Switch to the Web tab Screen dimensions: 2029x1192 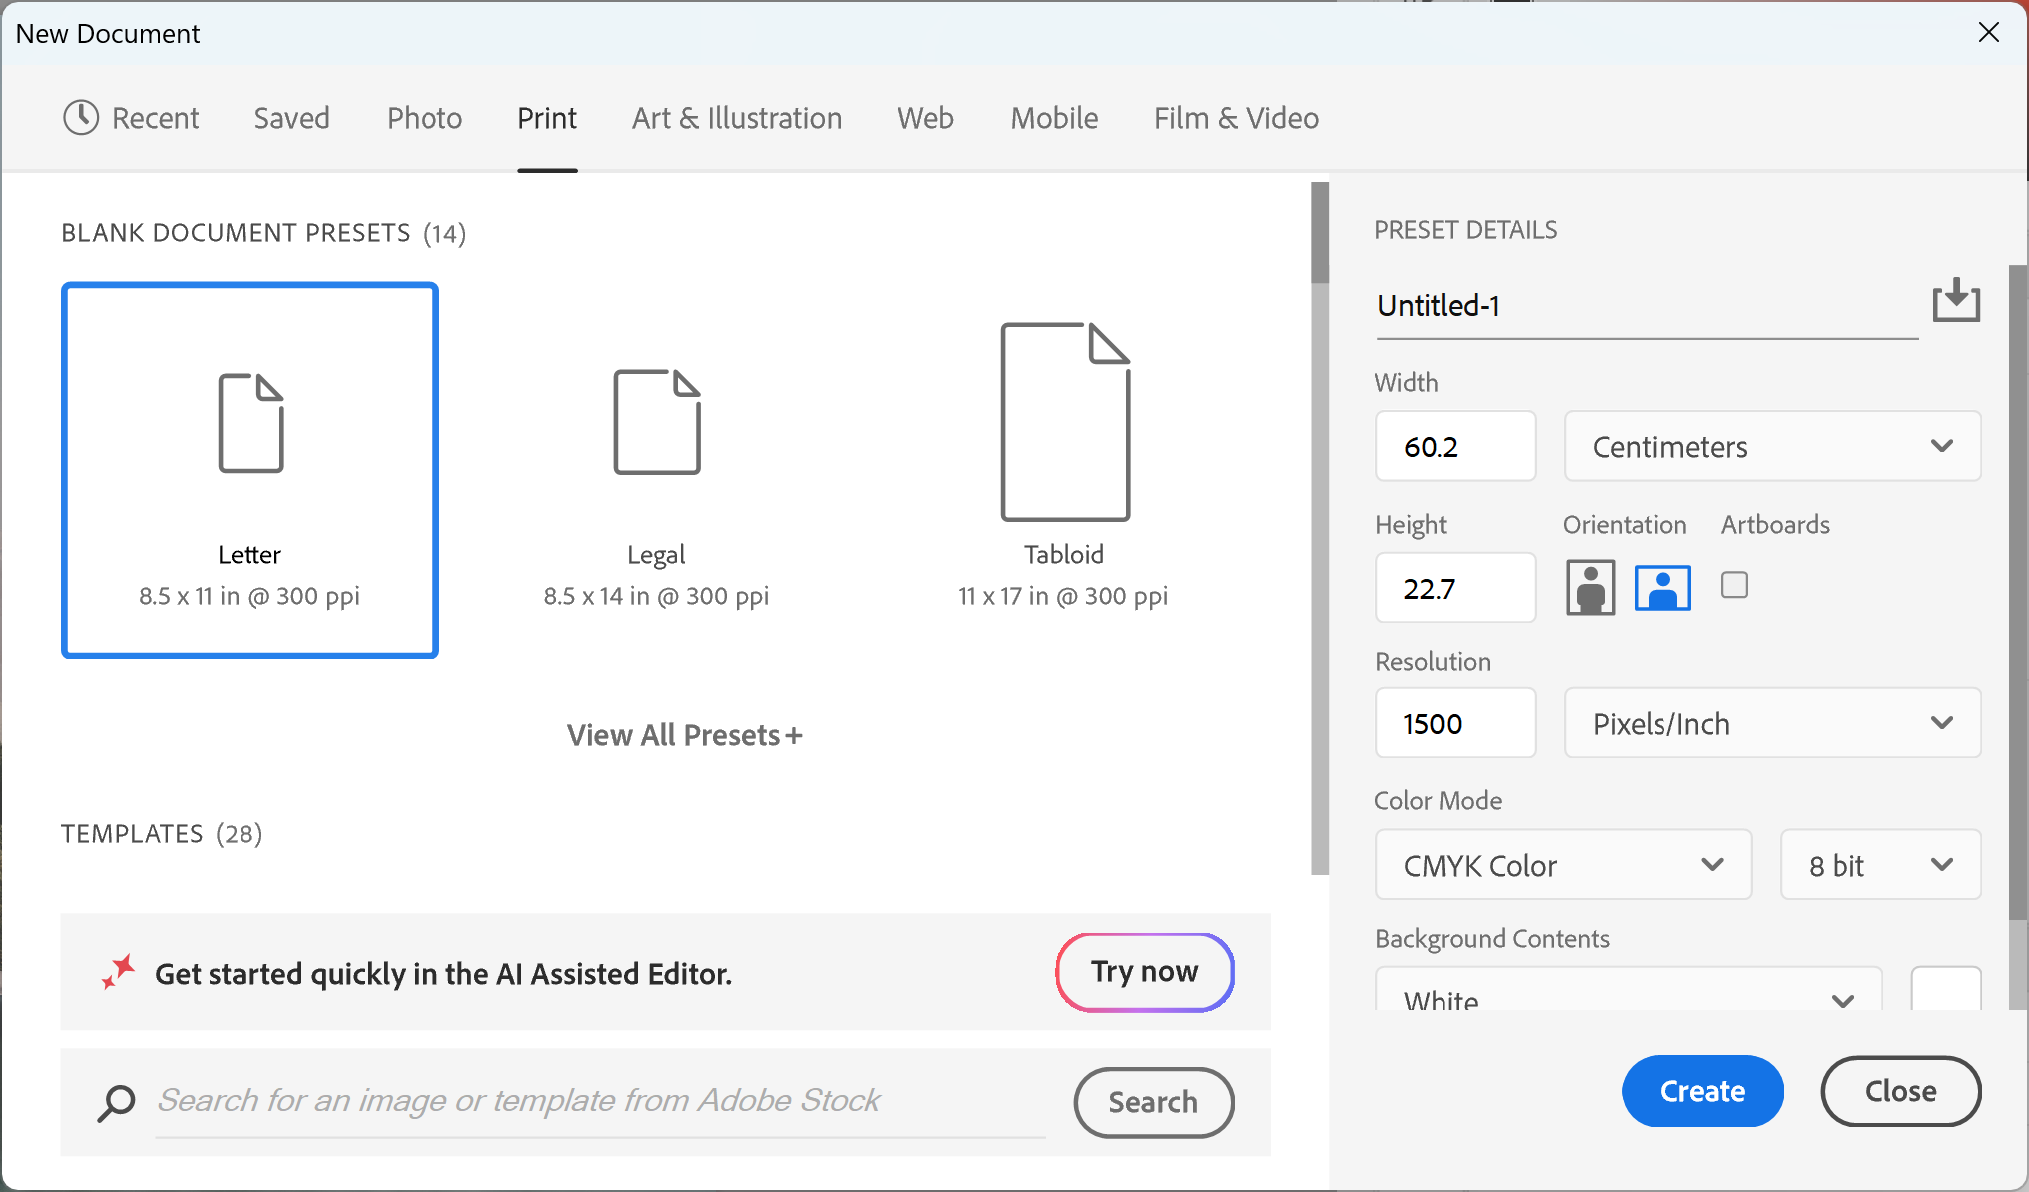tap(925, 118)
